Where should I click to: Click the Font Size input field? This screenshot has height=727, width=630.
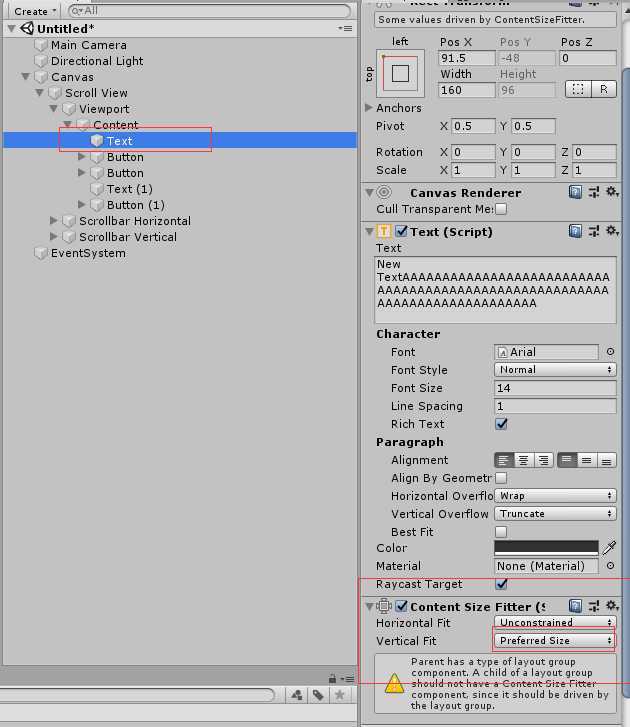coord(555,388)
